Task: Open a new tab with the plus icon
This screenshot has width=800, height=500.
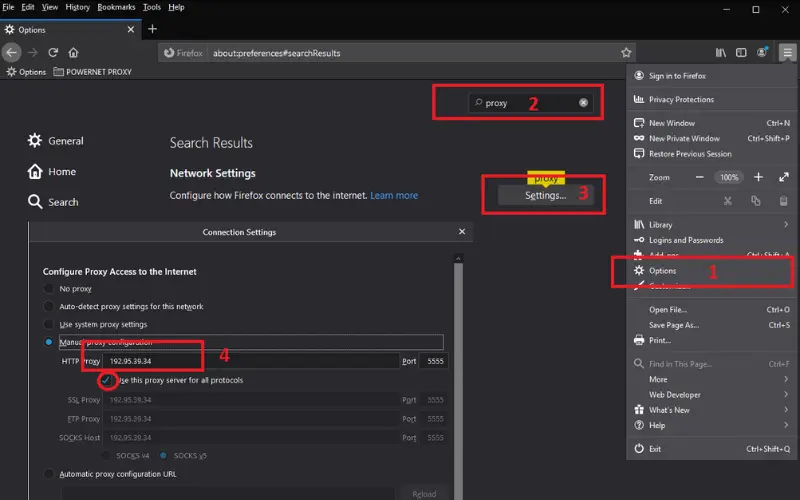Action: 152,29
